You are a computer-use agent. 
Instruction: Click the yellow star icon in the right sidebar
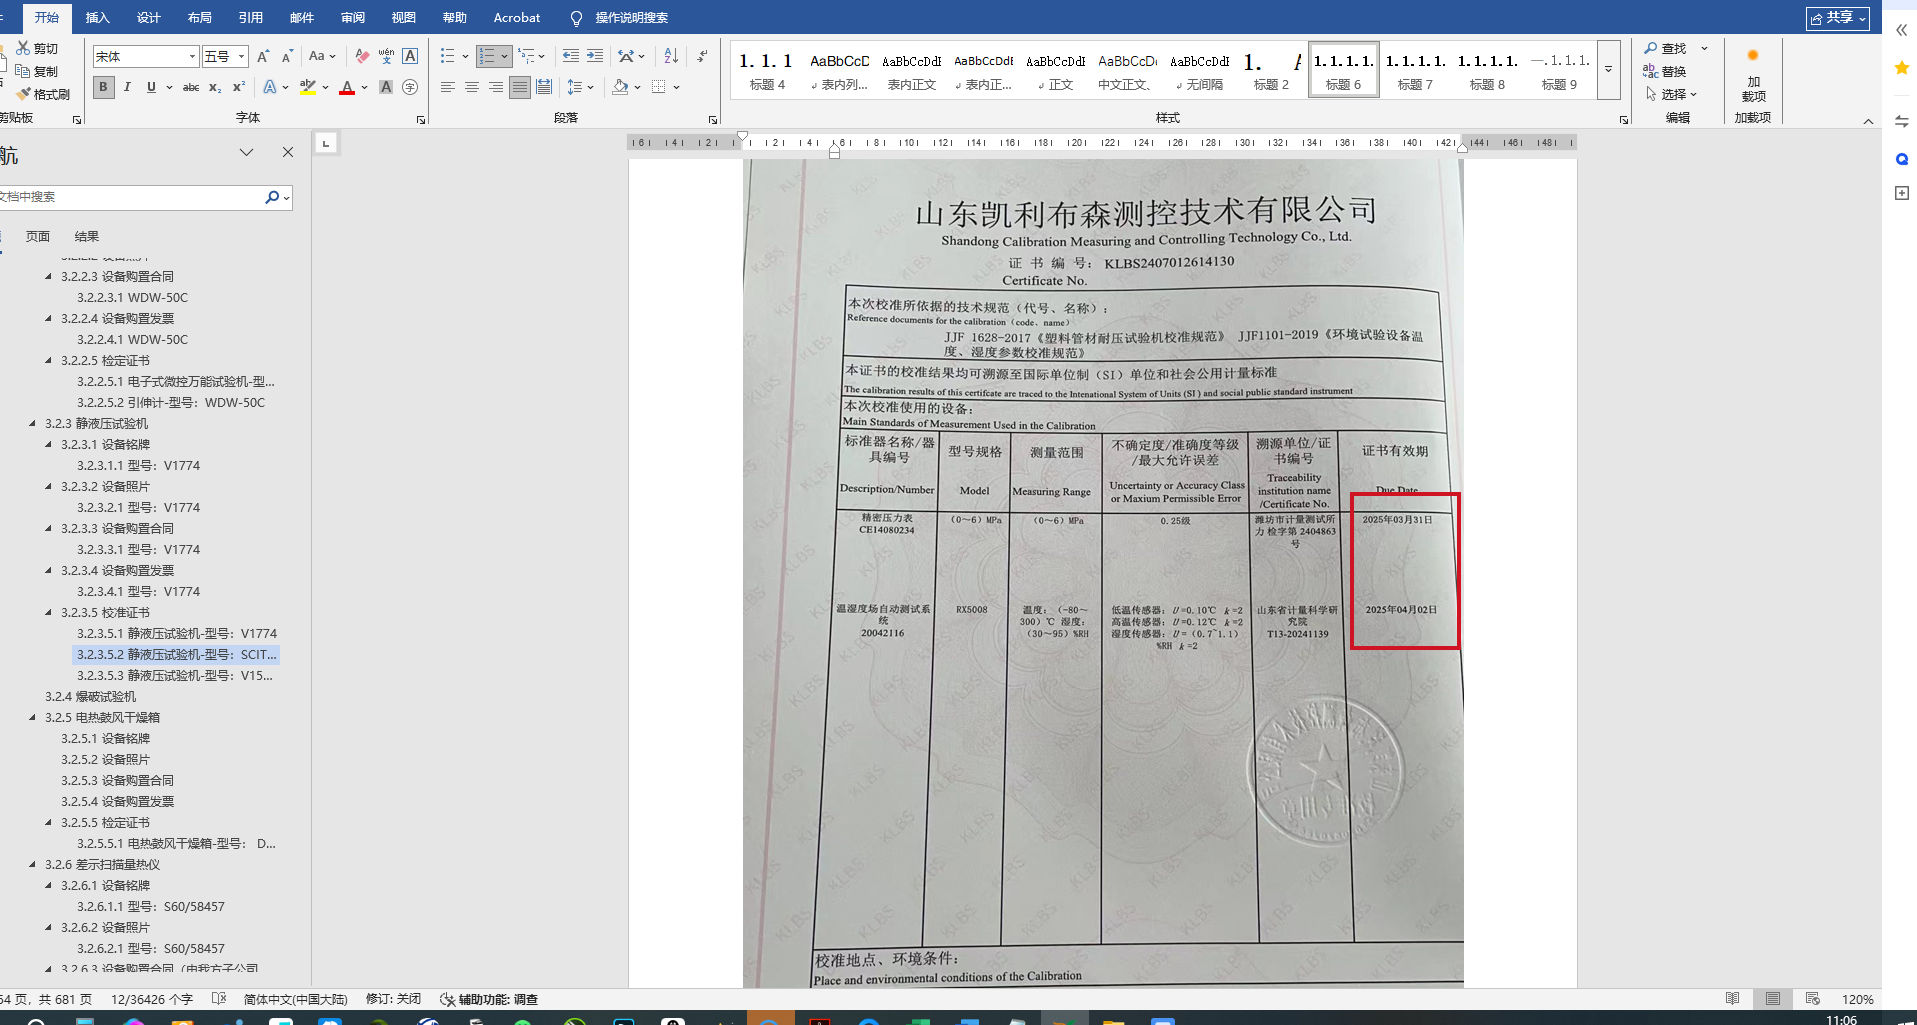[x=1902, y=68]
